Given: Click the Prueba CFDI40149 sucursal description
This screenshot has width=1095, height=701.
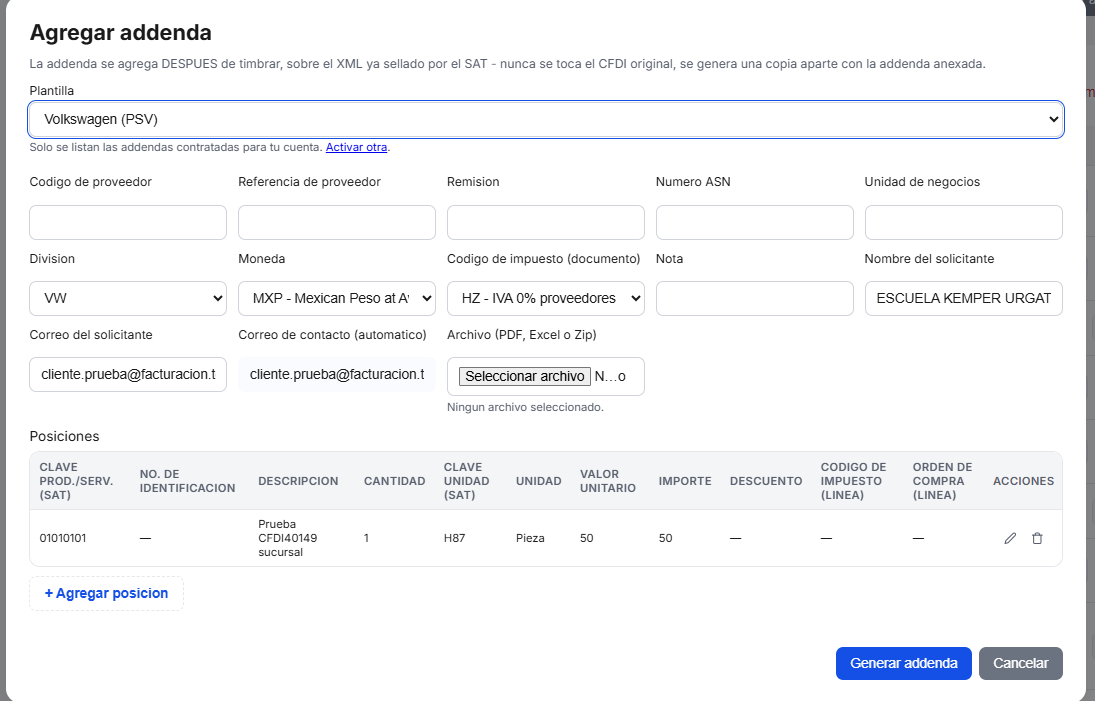Looking at the screenshot, I should coord(288,538).
